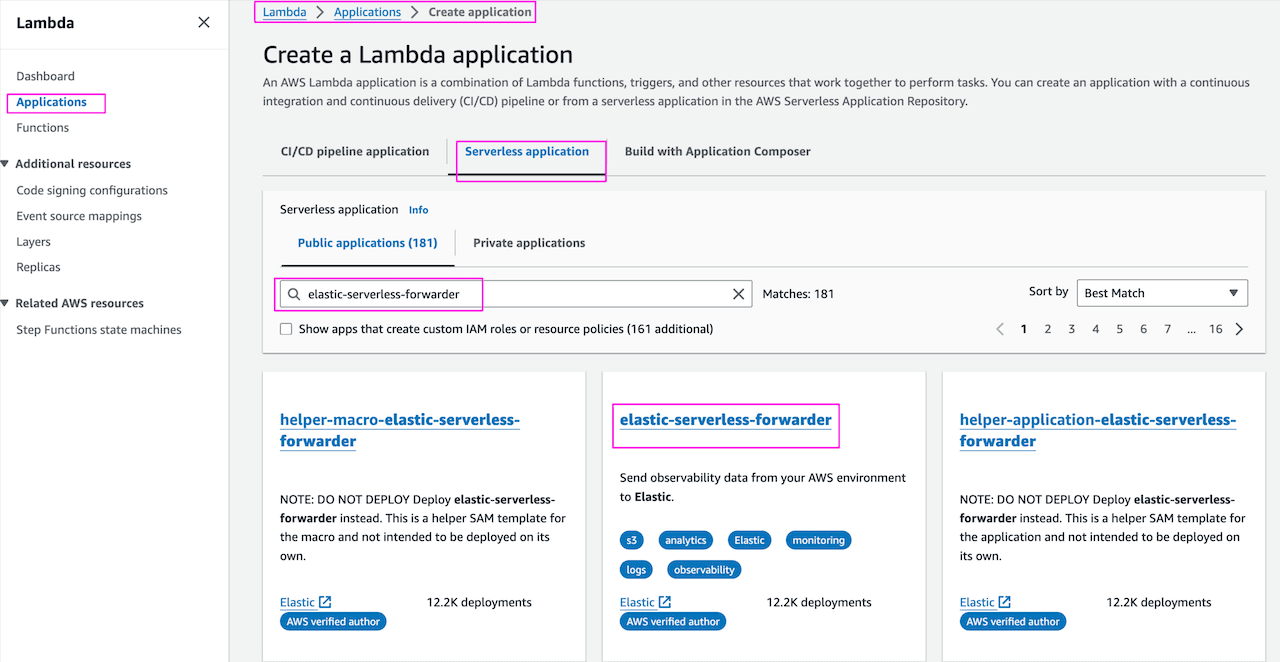The height and width of the screenshot is (662, 1280).
Task: Click the observability tag on the forwarder card
Action: point(704,568)
